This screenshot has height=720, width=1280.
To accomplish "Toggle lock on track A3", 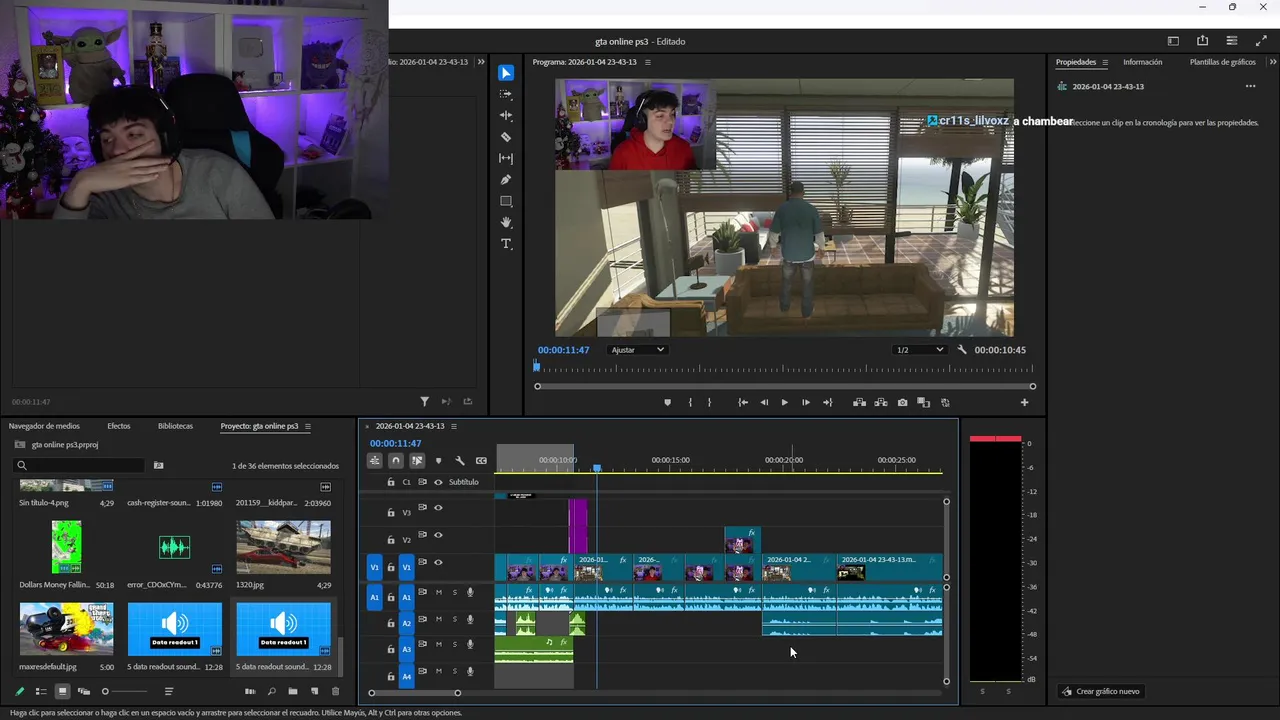I will point(391,650).
